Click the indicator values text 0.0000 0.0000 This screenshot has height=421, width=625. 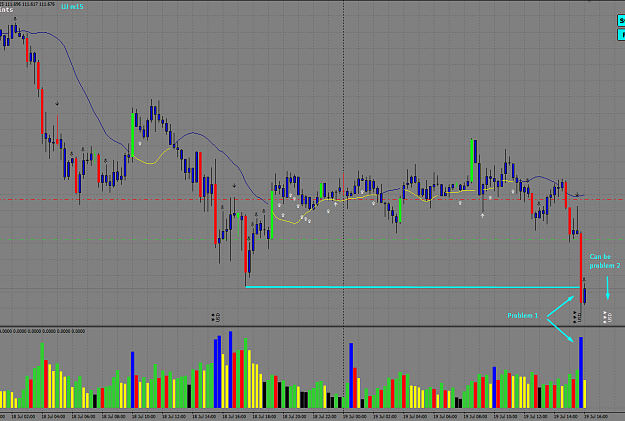pyautogui.click(x=43, y=331)
